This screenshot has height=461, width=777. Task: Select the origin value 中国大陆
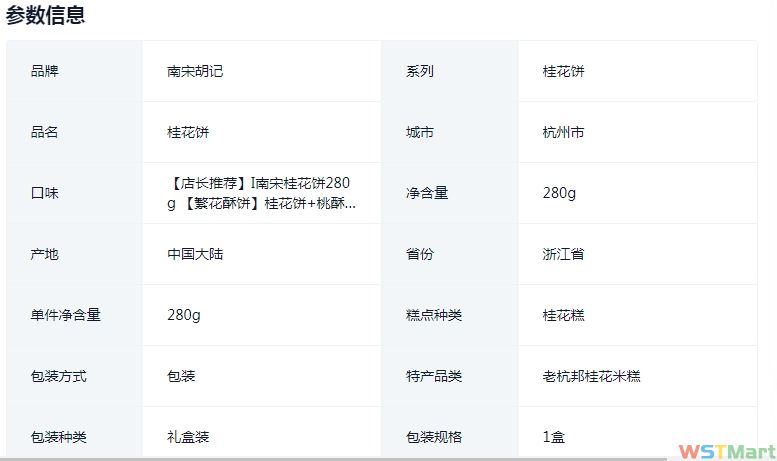pyautogui.click(x=195, y=254)
